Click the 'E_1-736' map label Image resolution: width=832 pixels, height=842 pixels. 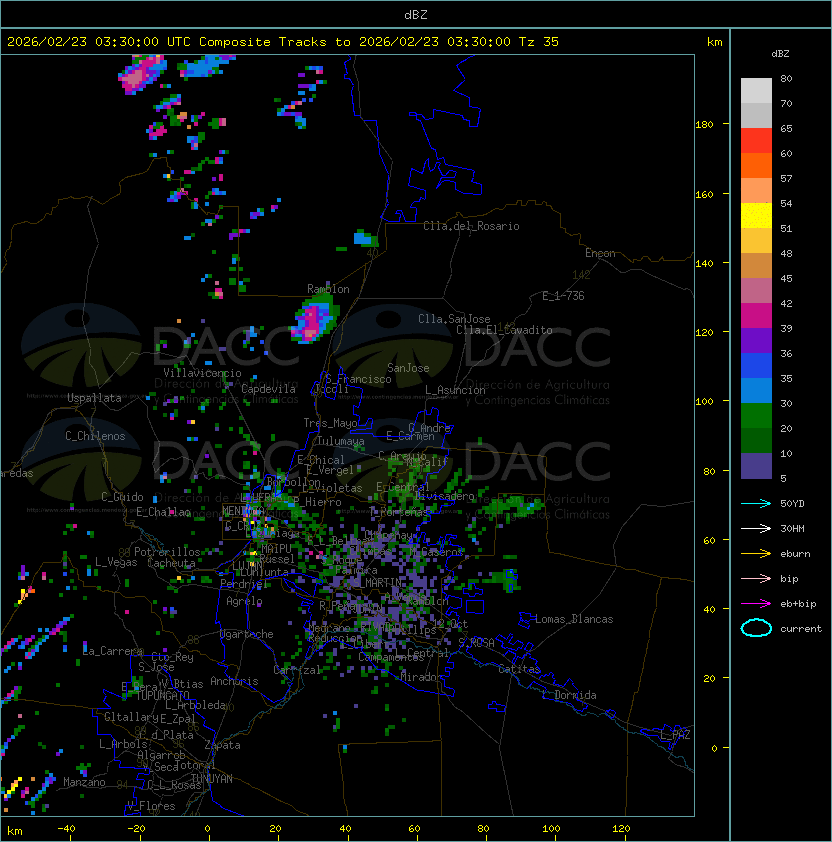tap(563, 296)
